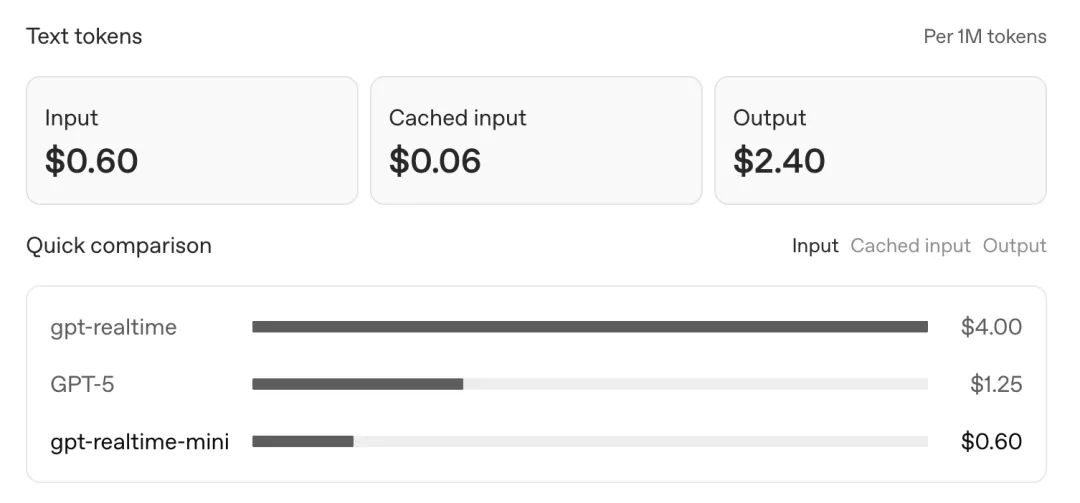Click the Quick comparison heading
The height and width of the screenshot is (503, 1080).
pyautogui.click(x=118, y=246)
